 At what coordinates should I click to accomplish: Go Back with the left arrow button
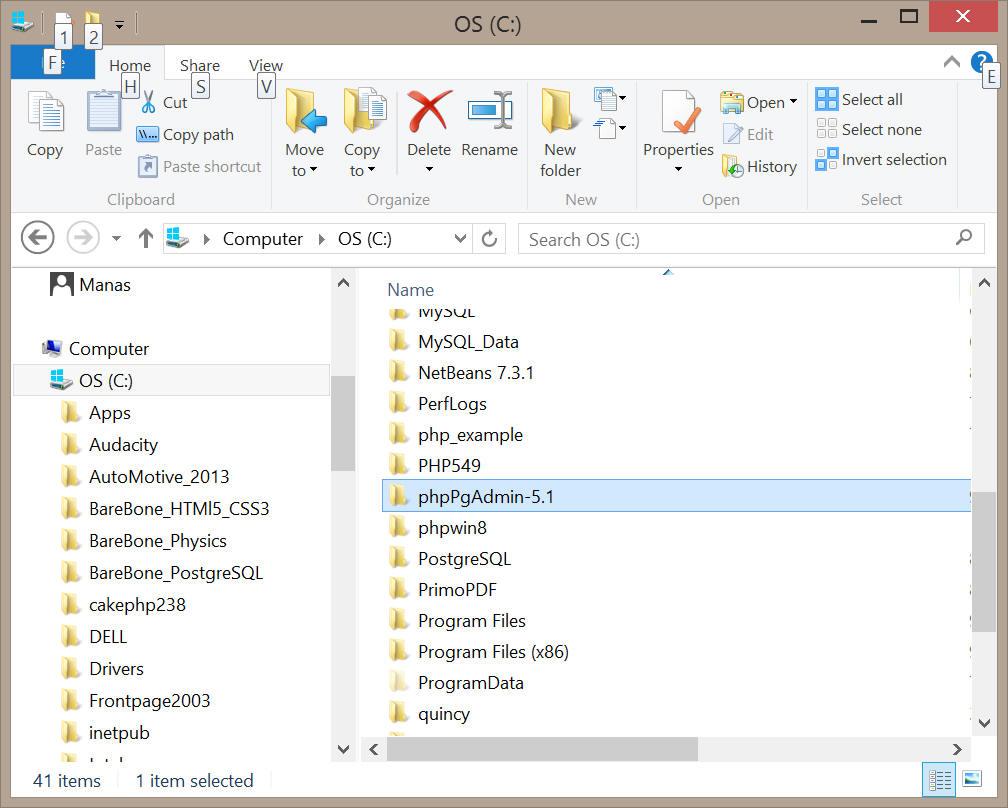point(37,238)
